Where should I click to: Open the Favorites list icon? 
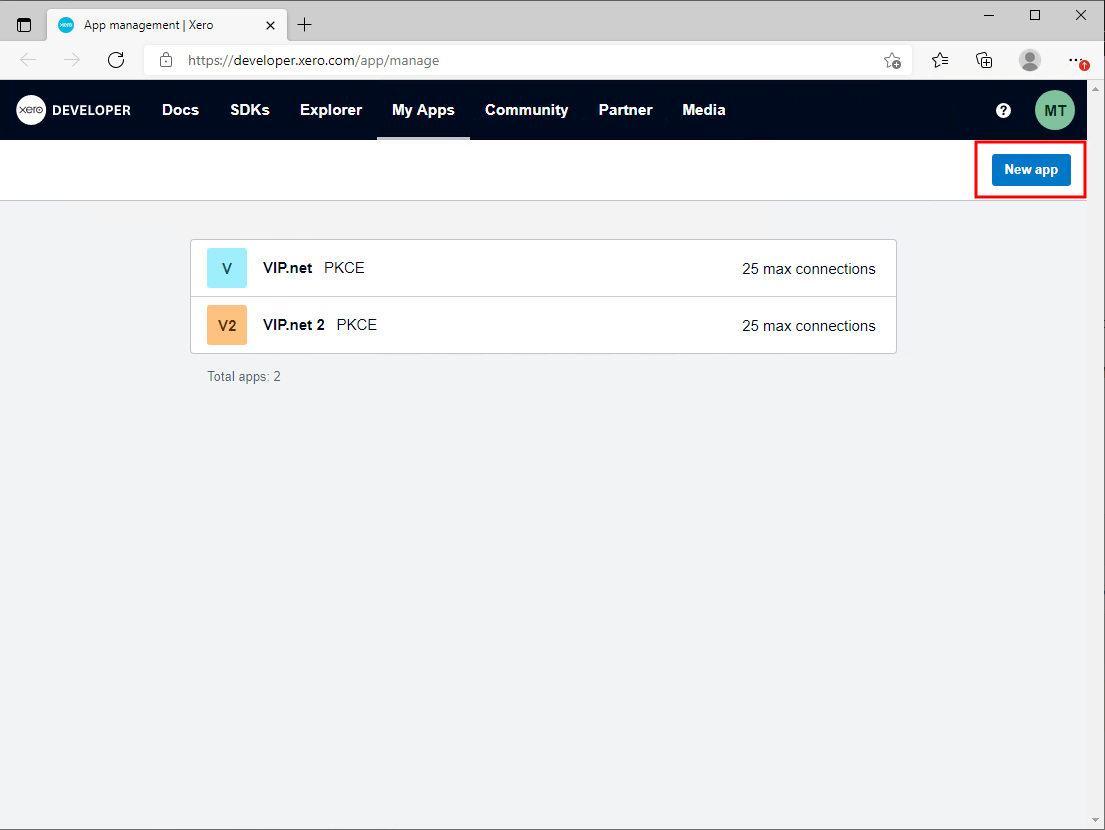coord(939,61)
